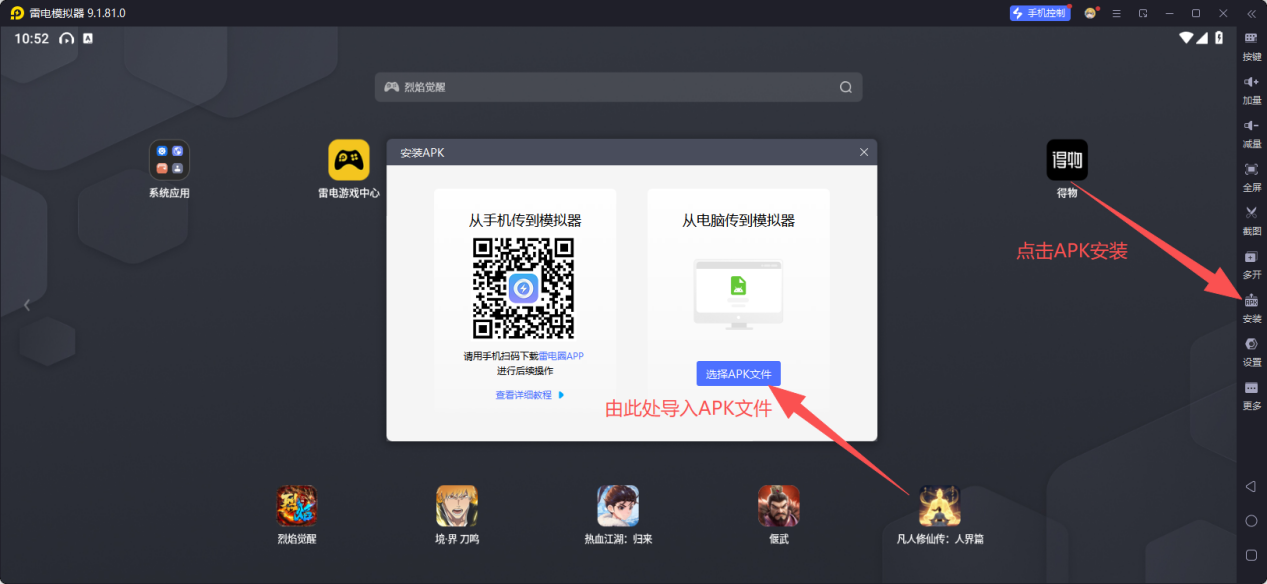Click the search magnifier icon
Image resolution: width=1267 pixels, height=584 pixels.
[846, 87]
